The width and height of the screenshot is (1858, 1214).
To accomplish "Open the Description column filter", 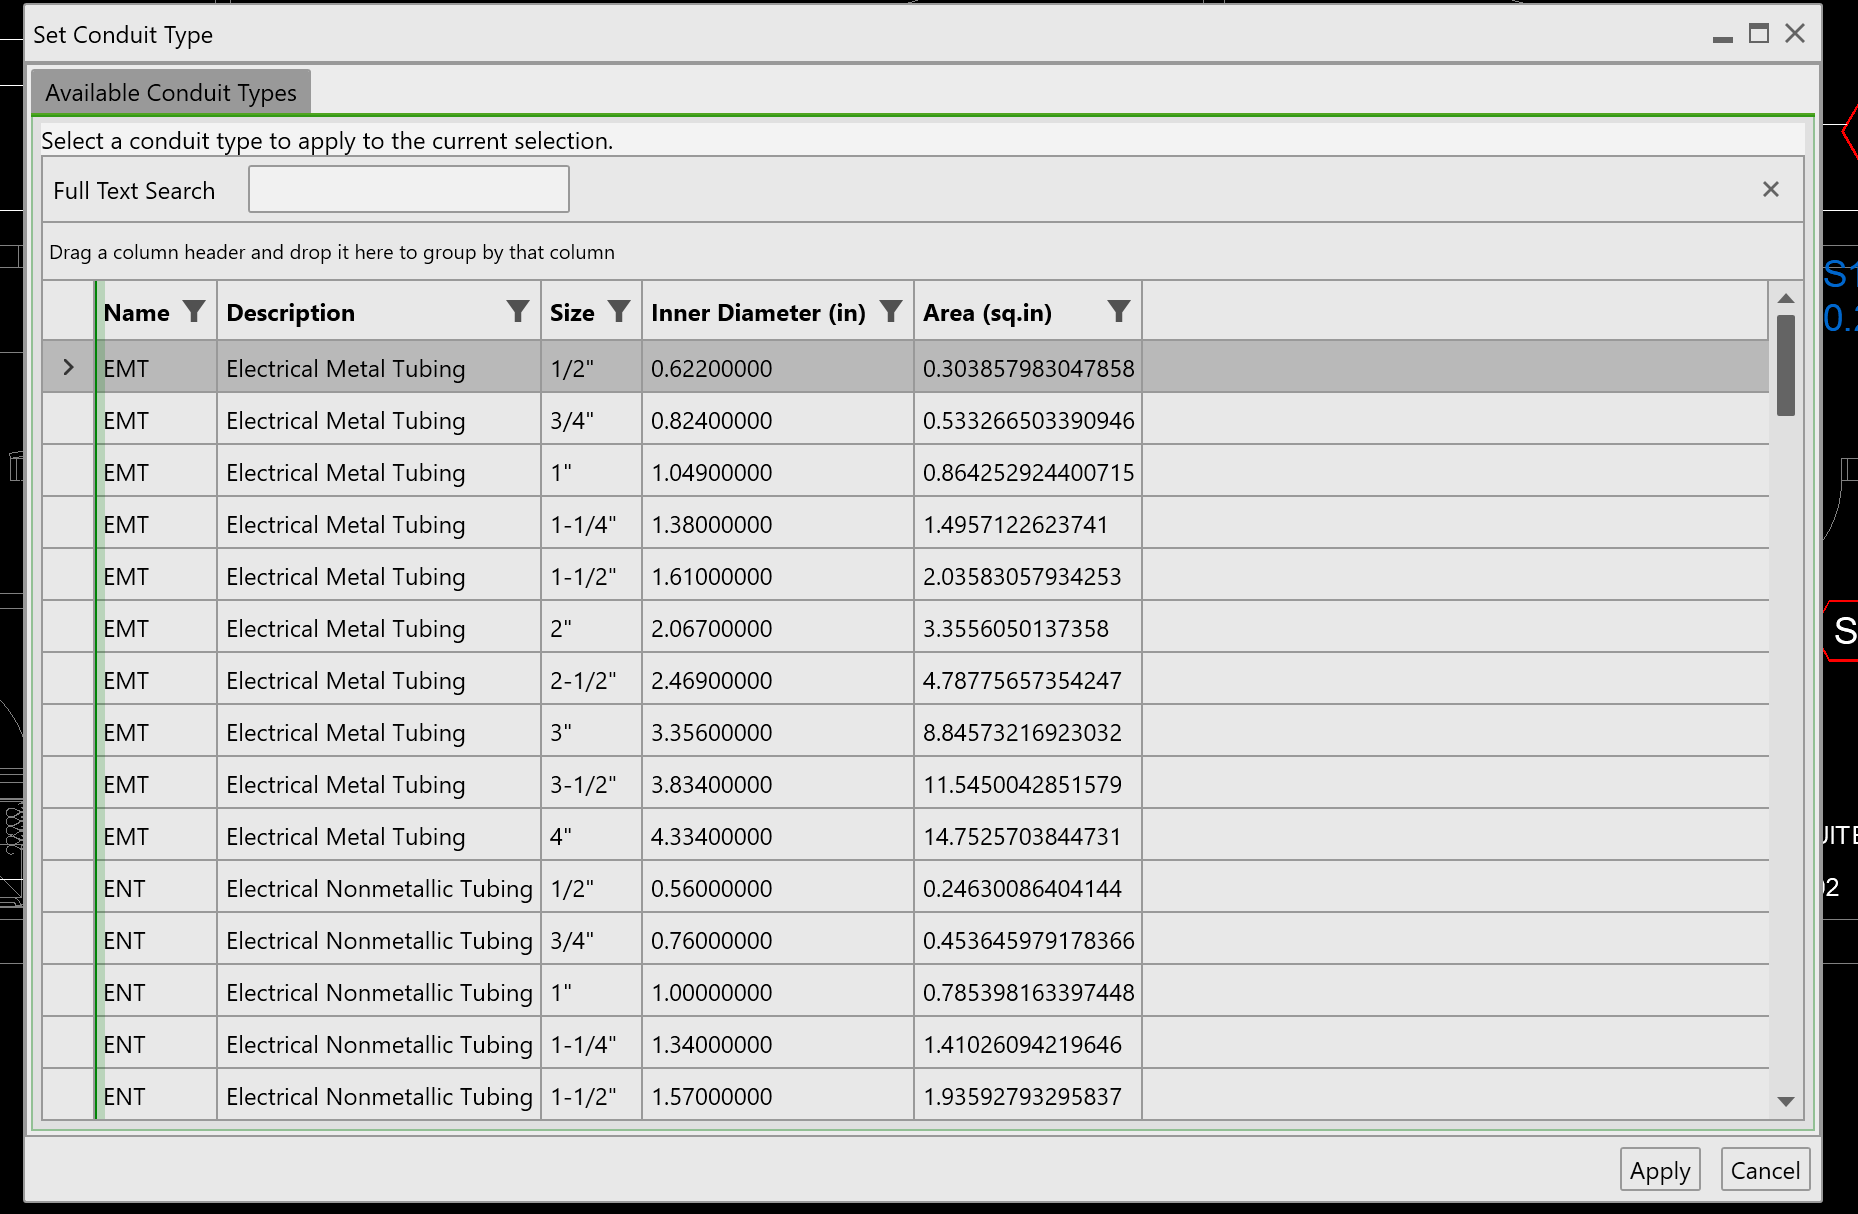I will [x=517, y=311].
